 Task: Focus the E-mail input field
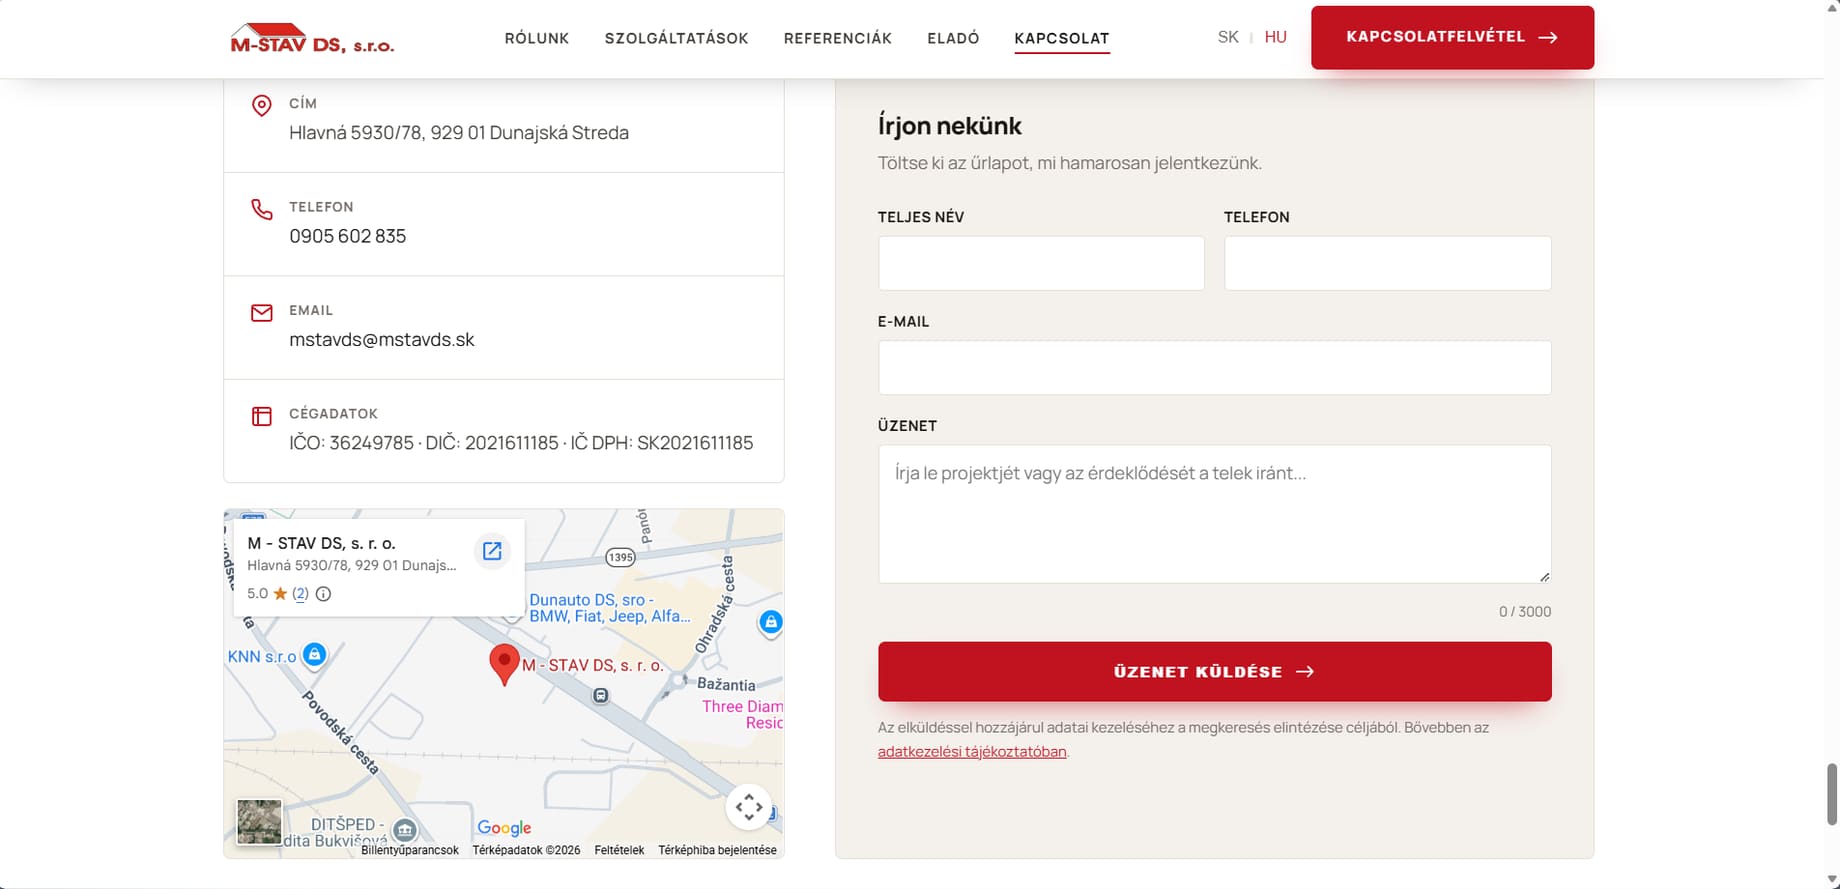click(x=1215, y=367)
